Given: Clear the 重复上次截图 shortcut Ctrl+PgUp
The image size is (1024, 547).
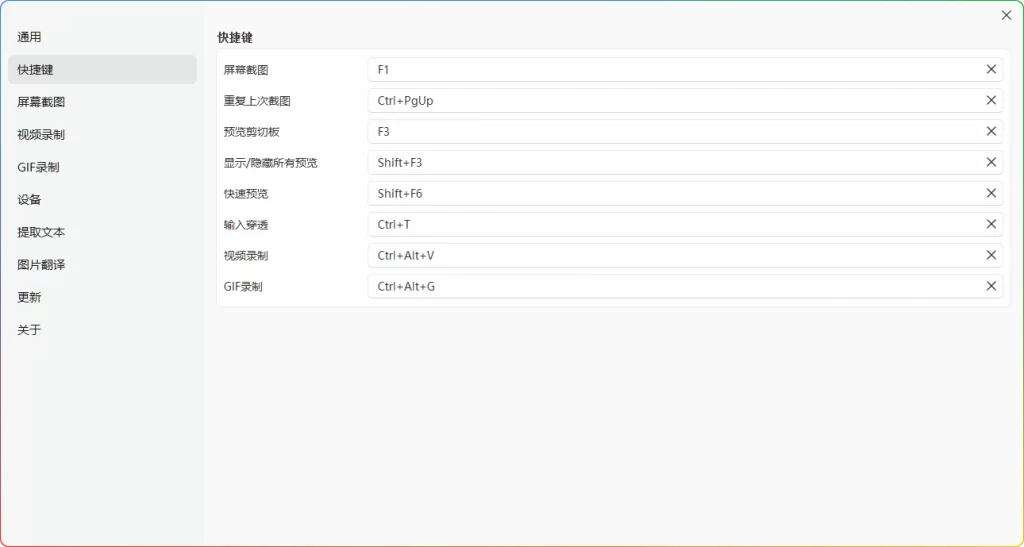Looking at the screenshot, I should (991, 101).
